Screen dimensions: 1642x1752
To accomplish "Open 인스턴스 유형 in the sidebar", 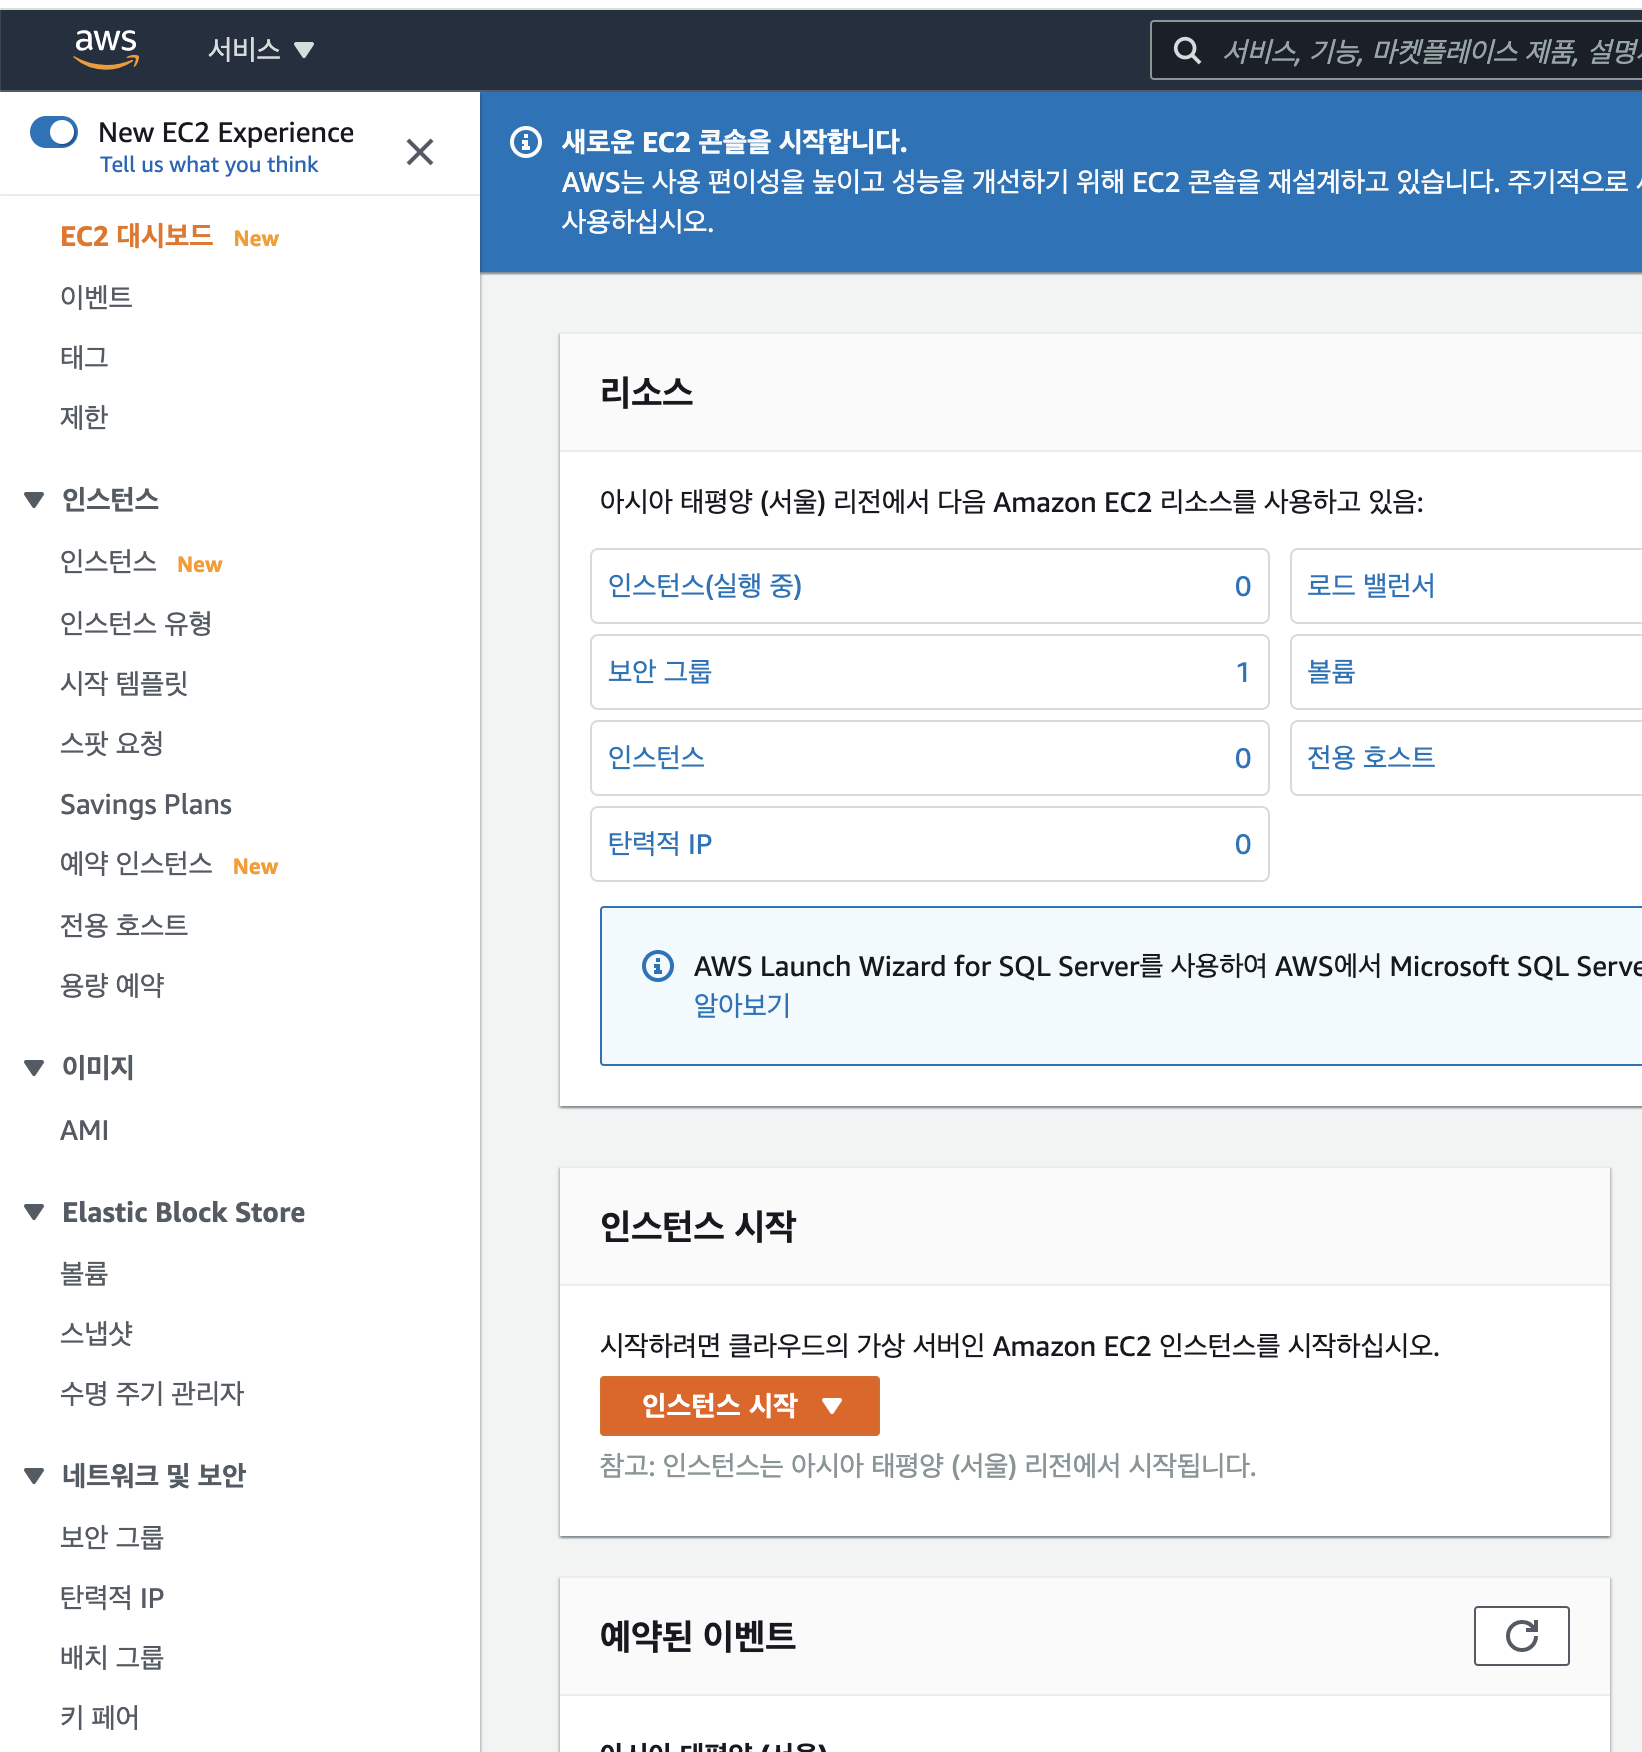I will click(136, 623).
